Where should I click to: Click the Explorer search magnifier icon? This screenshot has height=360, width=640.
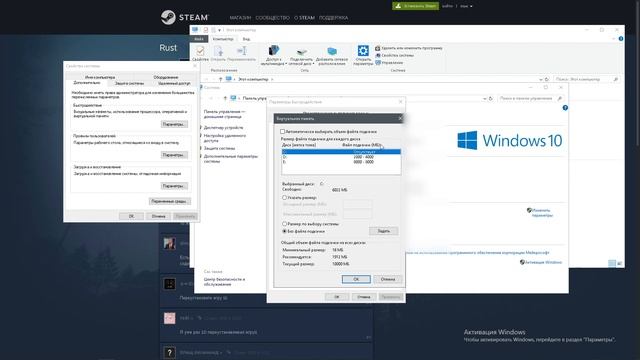pyautogui.click(x=616, y=79)
